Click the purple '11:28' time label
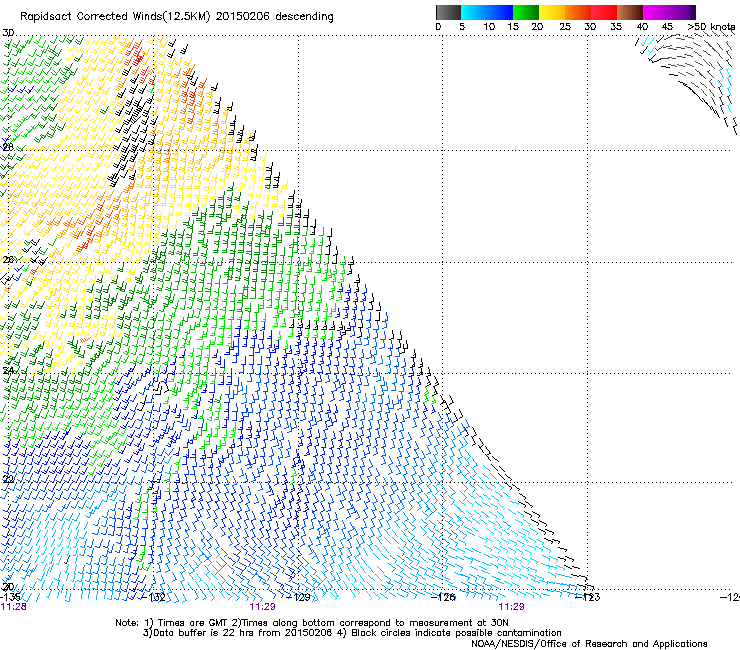 [14, 607]
